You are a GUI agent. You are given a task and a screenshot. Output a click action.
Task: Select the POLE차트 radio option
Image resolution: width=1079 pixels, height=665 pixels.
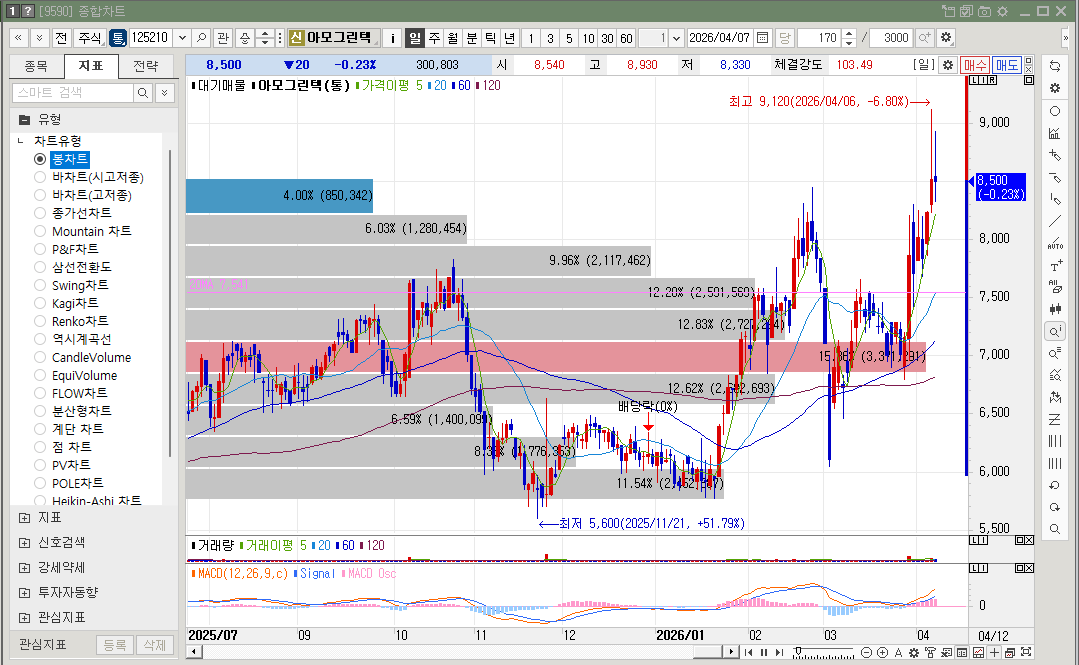coord(40,483)
